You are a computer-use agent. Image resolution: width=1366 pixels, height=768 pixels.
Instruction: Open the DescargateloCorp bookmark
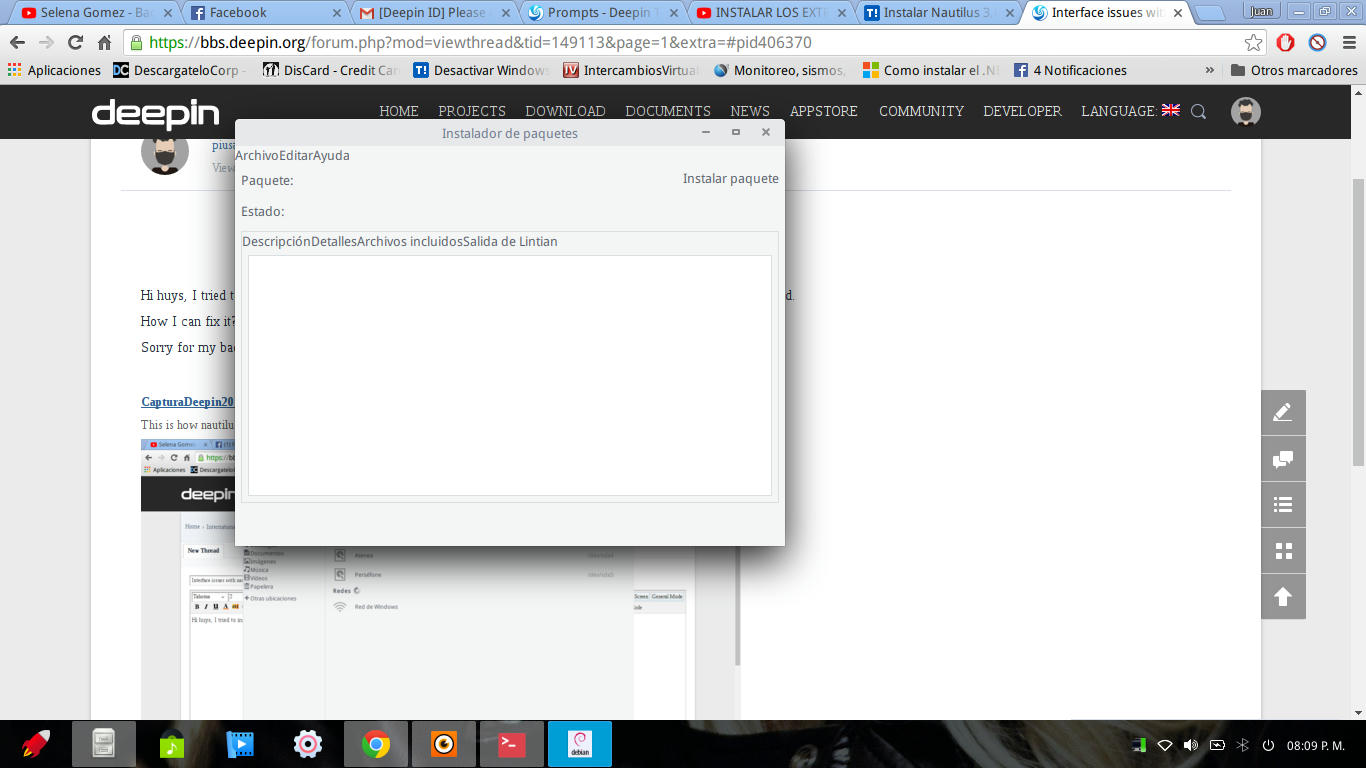180,70
